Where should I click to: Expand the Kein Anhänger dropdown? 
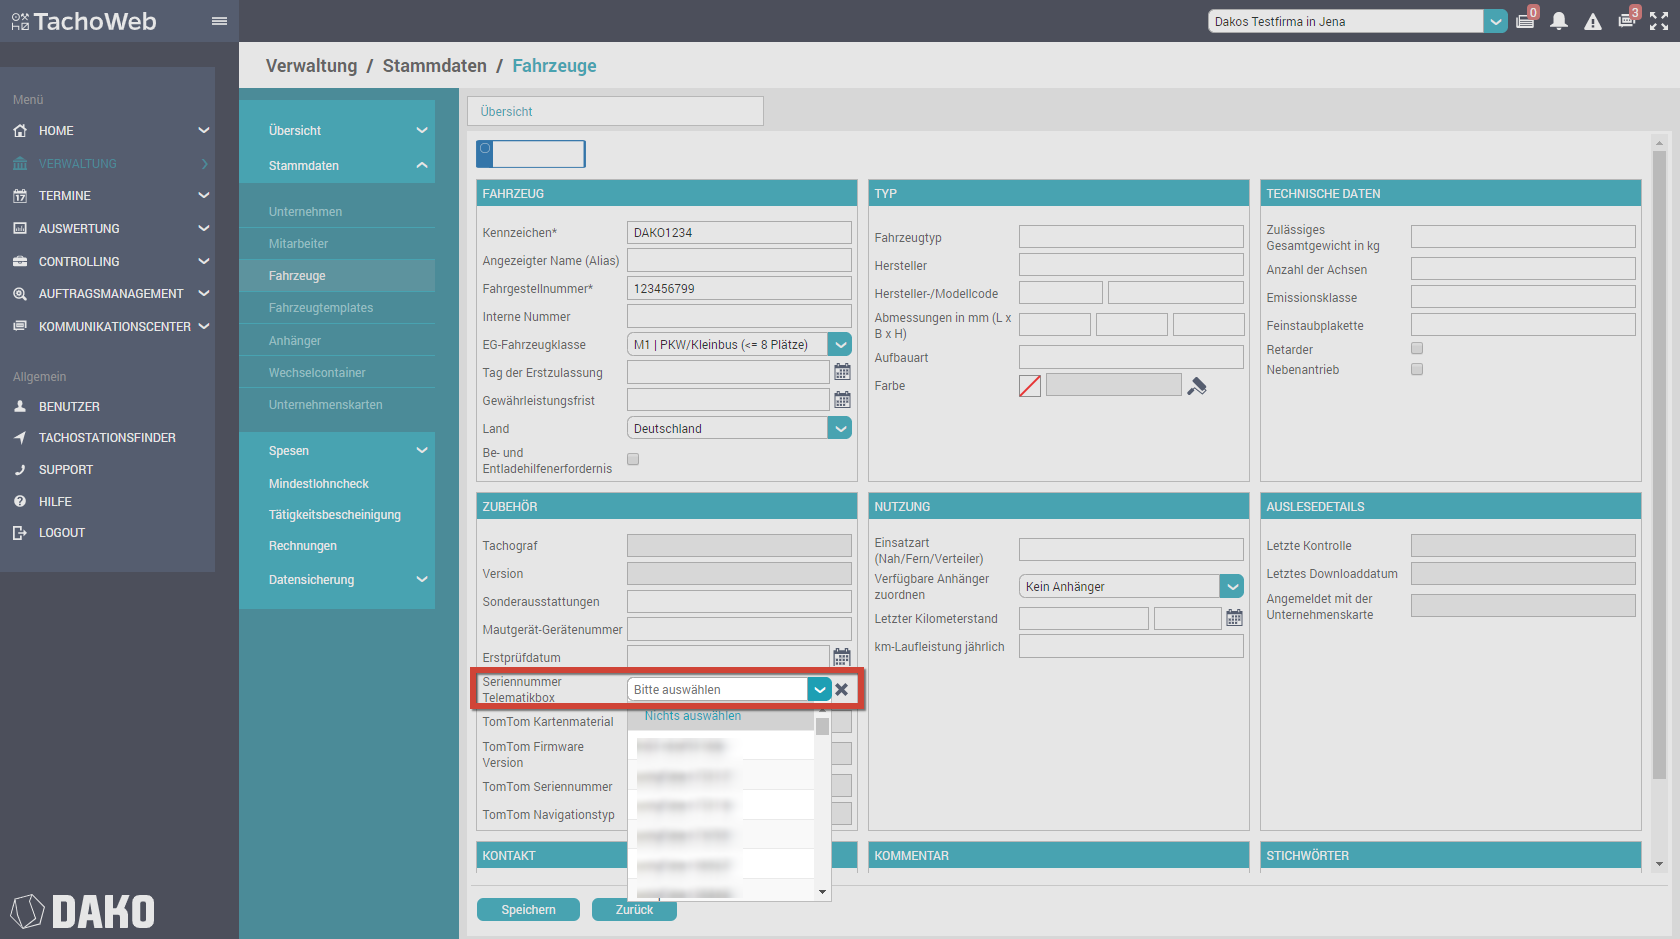click(x=1232, y=587)
